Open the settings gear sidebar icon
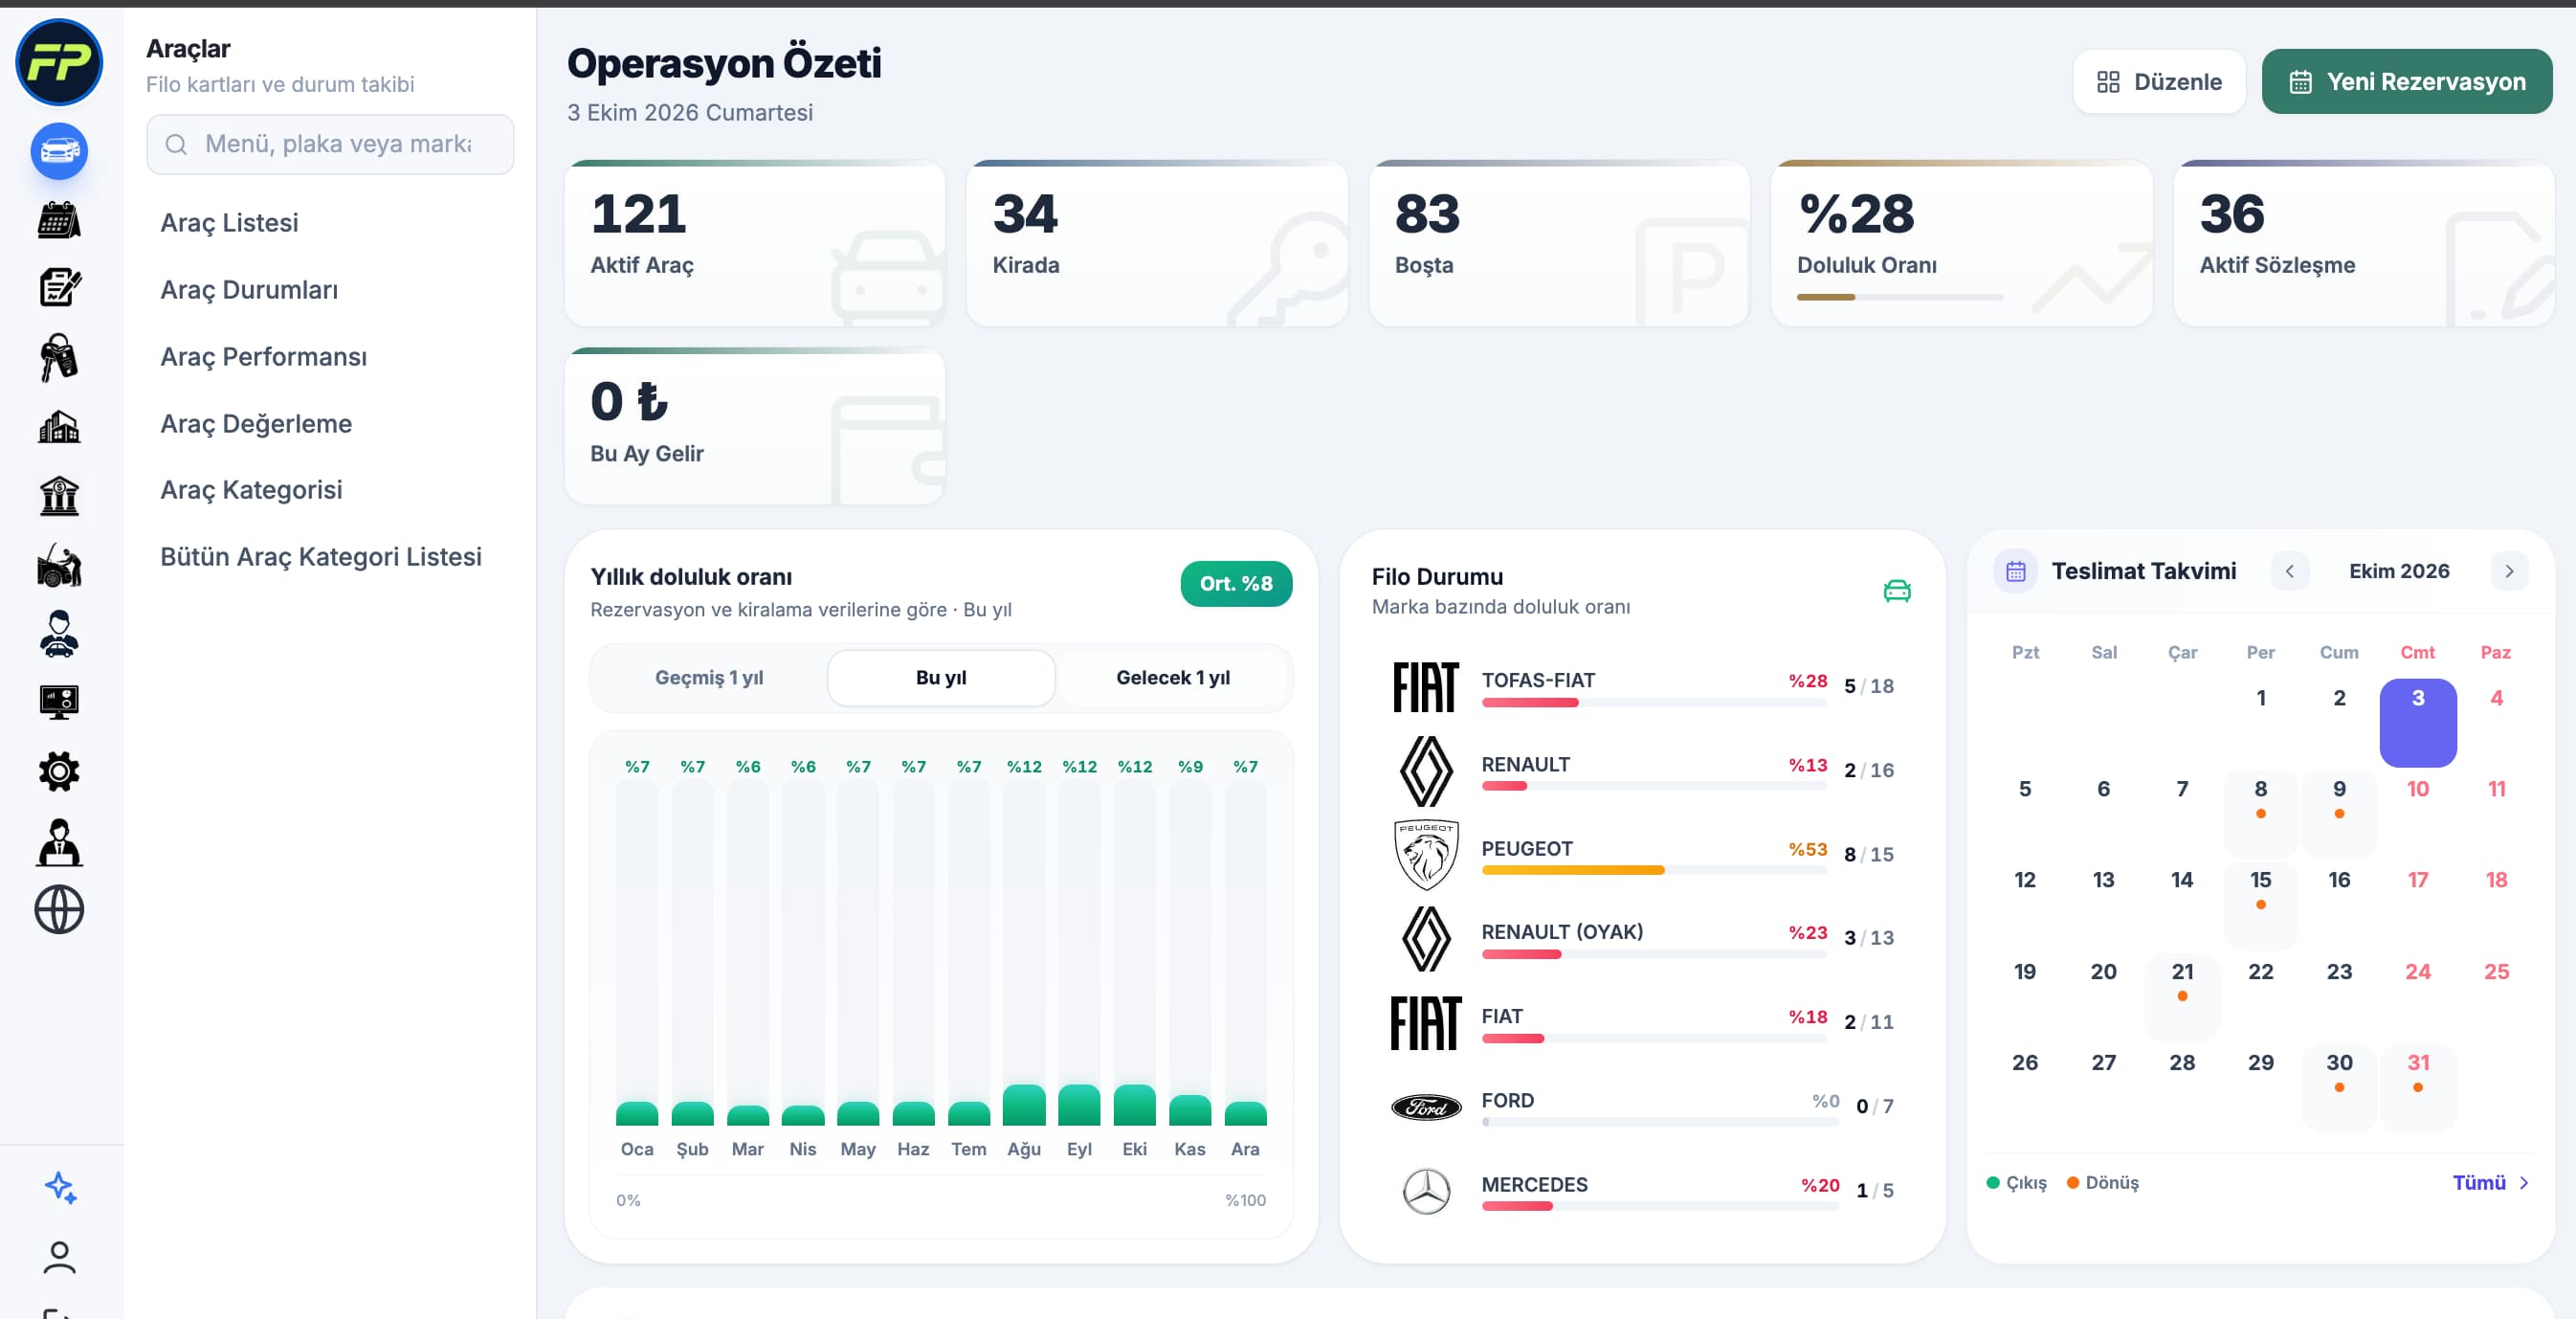The height and width of the screenshot is (1319, 2576). pos(59,772)
